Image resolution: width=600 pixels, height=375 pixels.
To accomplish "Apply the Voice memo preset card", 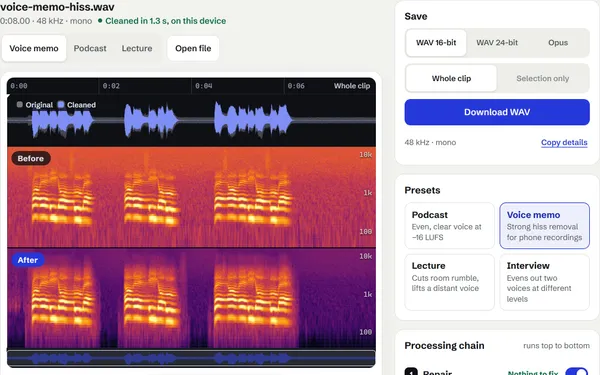I will (544, 226).
